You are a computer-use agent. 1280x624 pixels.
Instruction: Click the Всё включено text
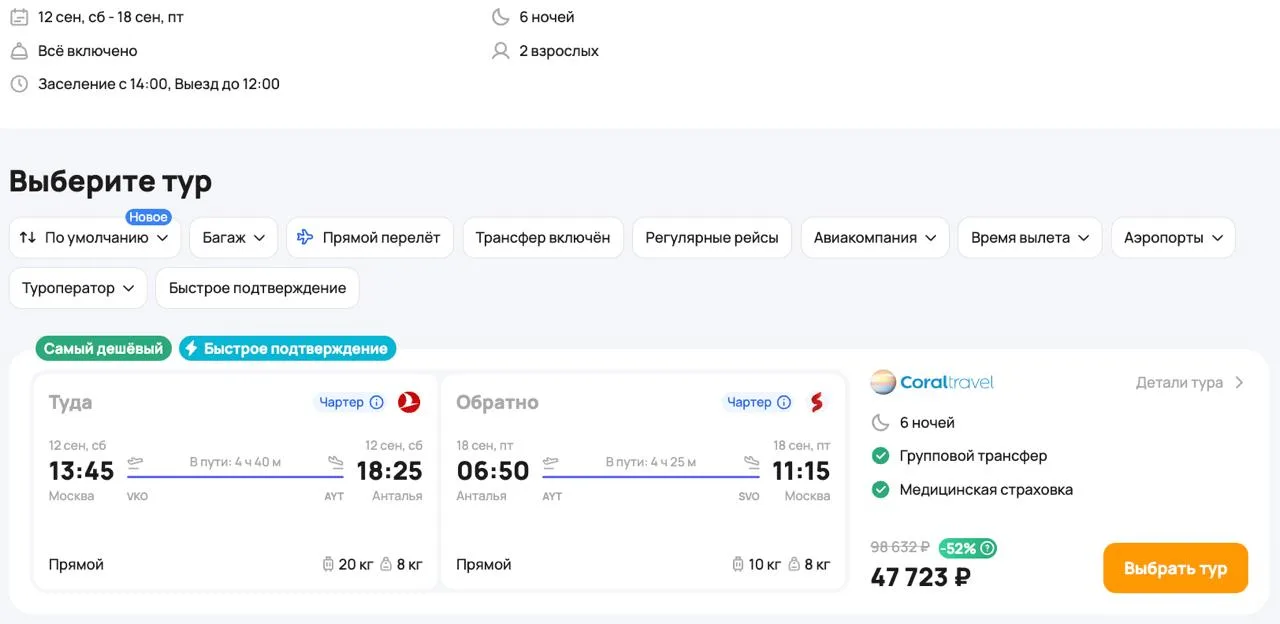tap(88, 51)
